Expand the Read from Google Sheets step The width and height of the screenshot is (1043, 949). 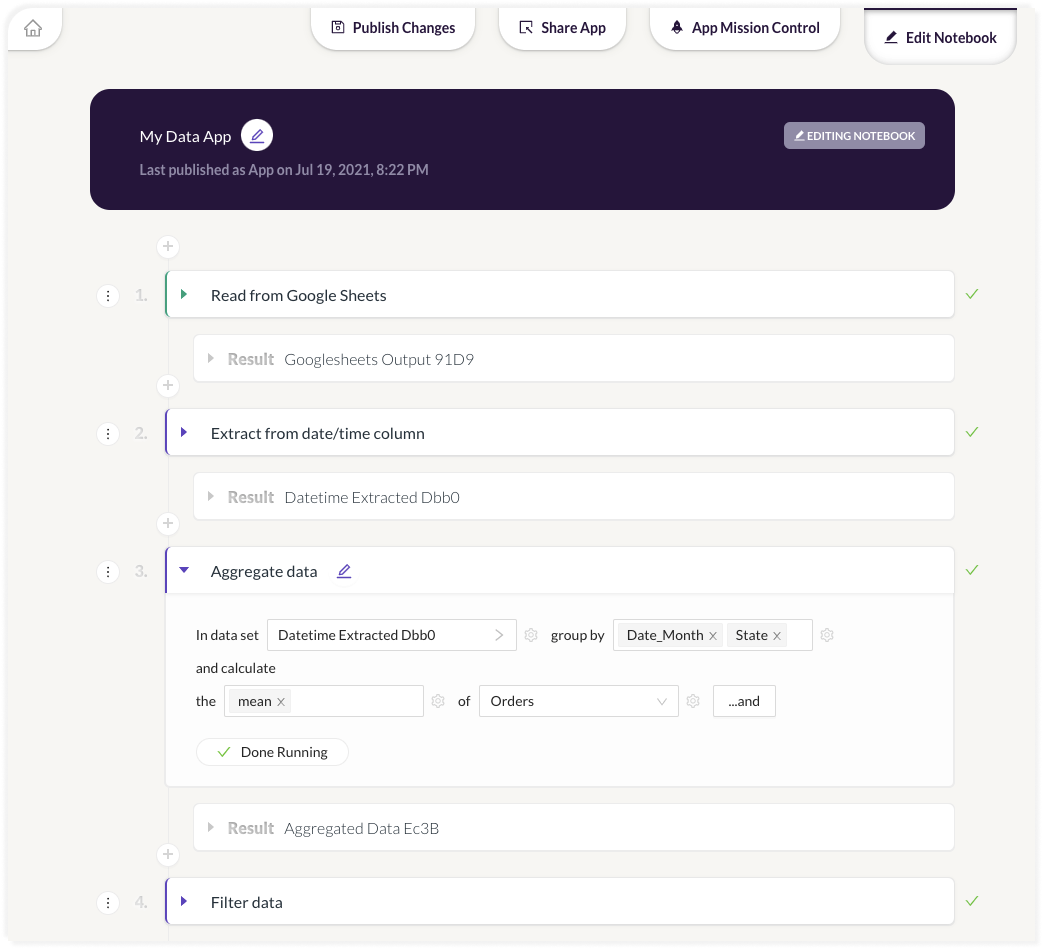click(184, 294)
